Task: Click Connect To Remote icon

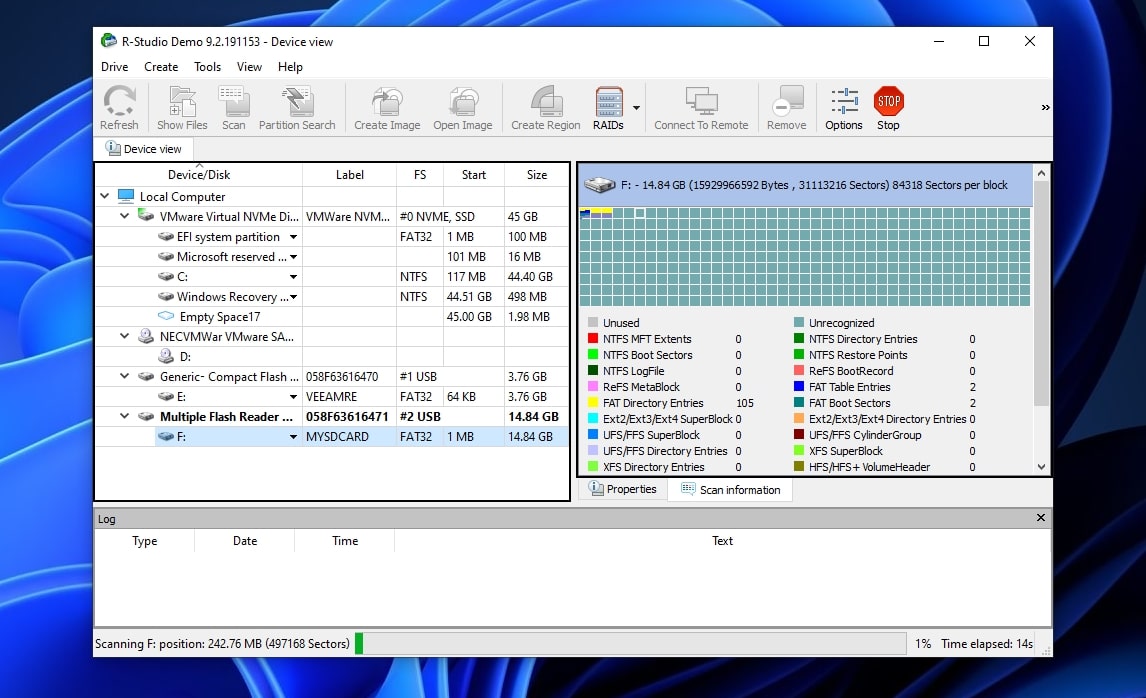Action: [703, 106]
